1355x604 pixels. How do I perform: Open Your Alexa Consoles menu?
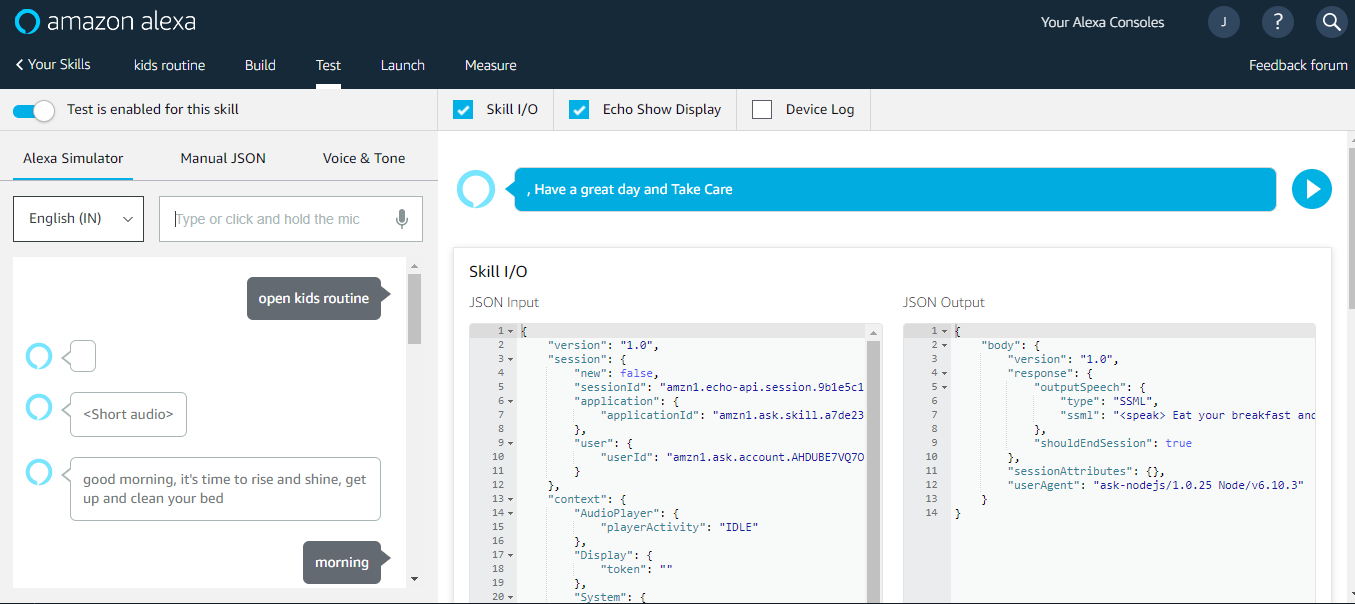[1102, 22]
